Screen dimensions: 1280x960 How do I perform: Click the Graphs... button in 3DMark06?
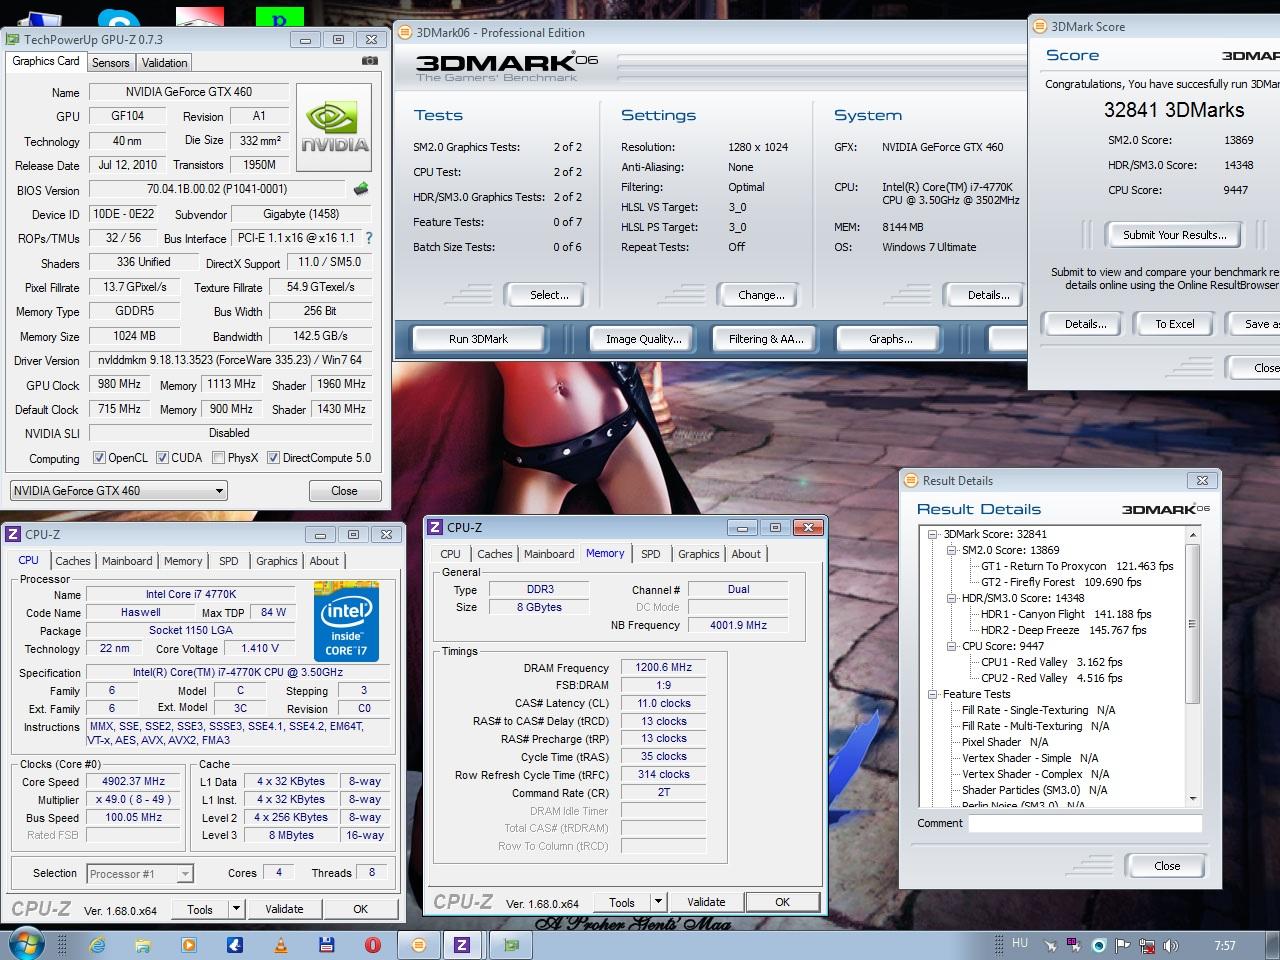(890, 339)
